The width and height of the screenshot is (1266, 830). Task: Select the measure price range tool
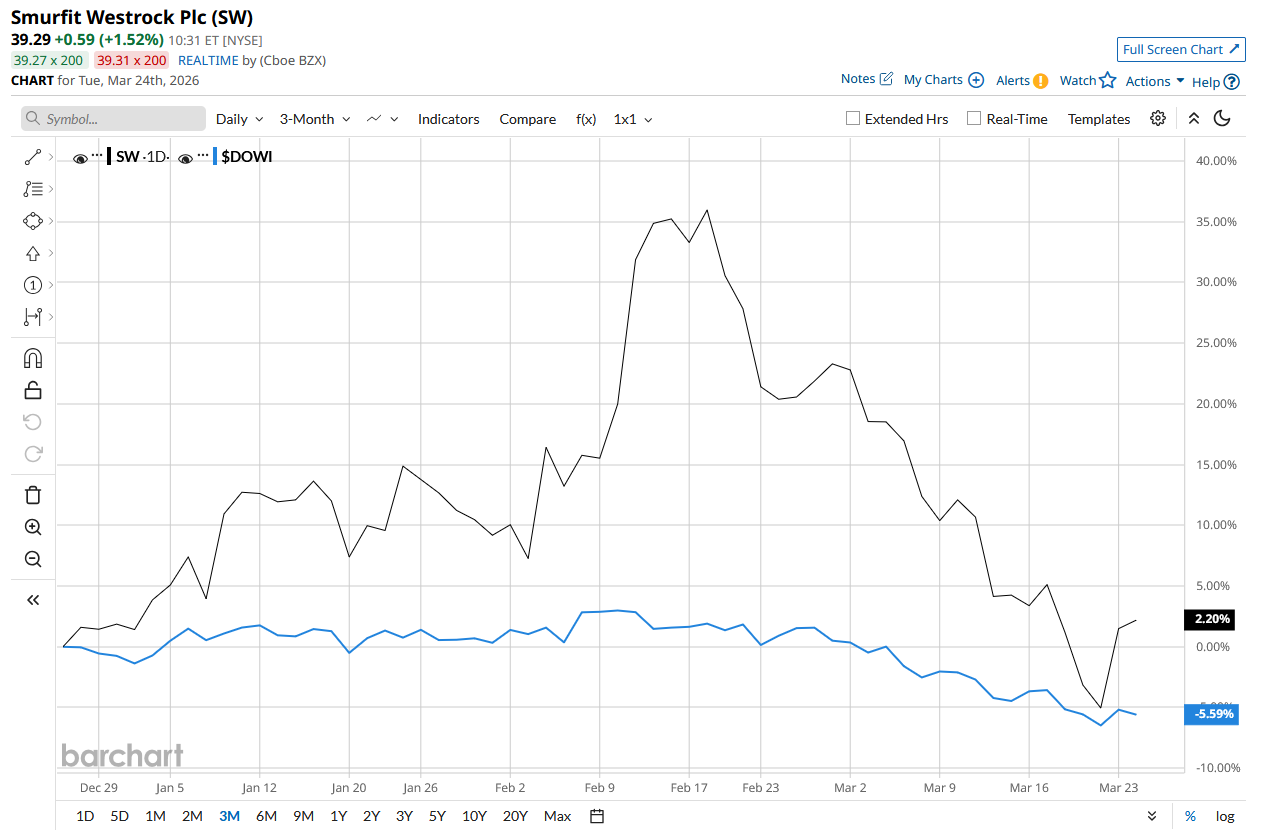tap(32, 317)
